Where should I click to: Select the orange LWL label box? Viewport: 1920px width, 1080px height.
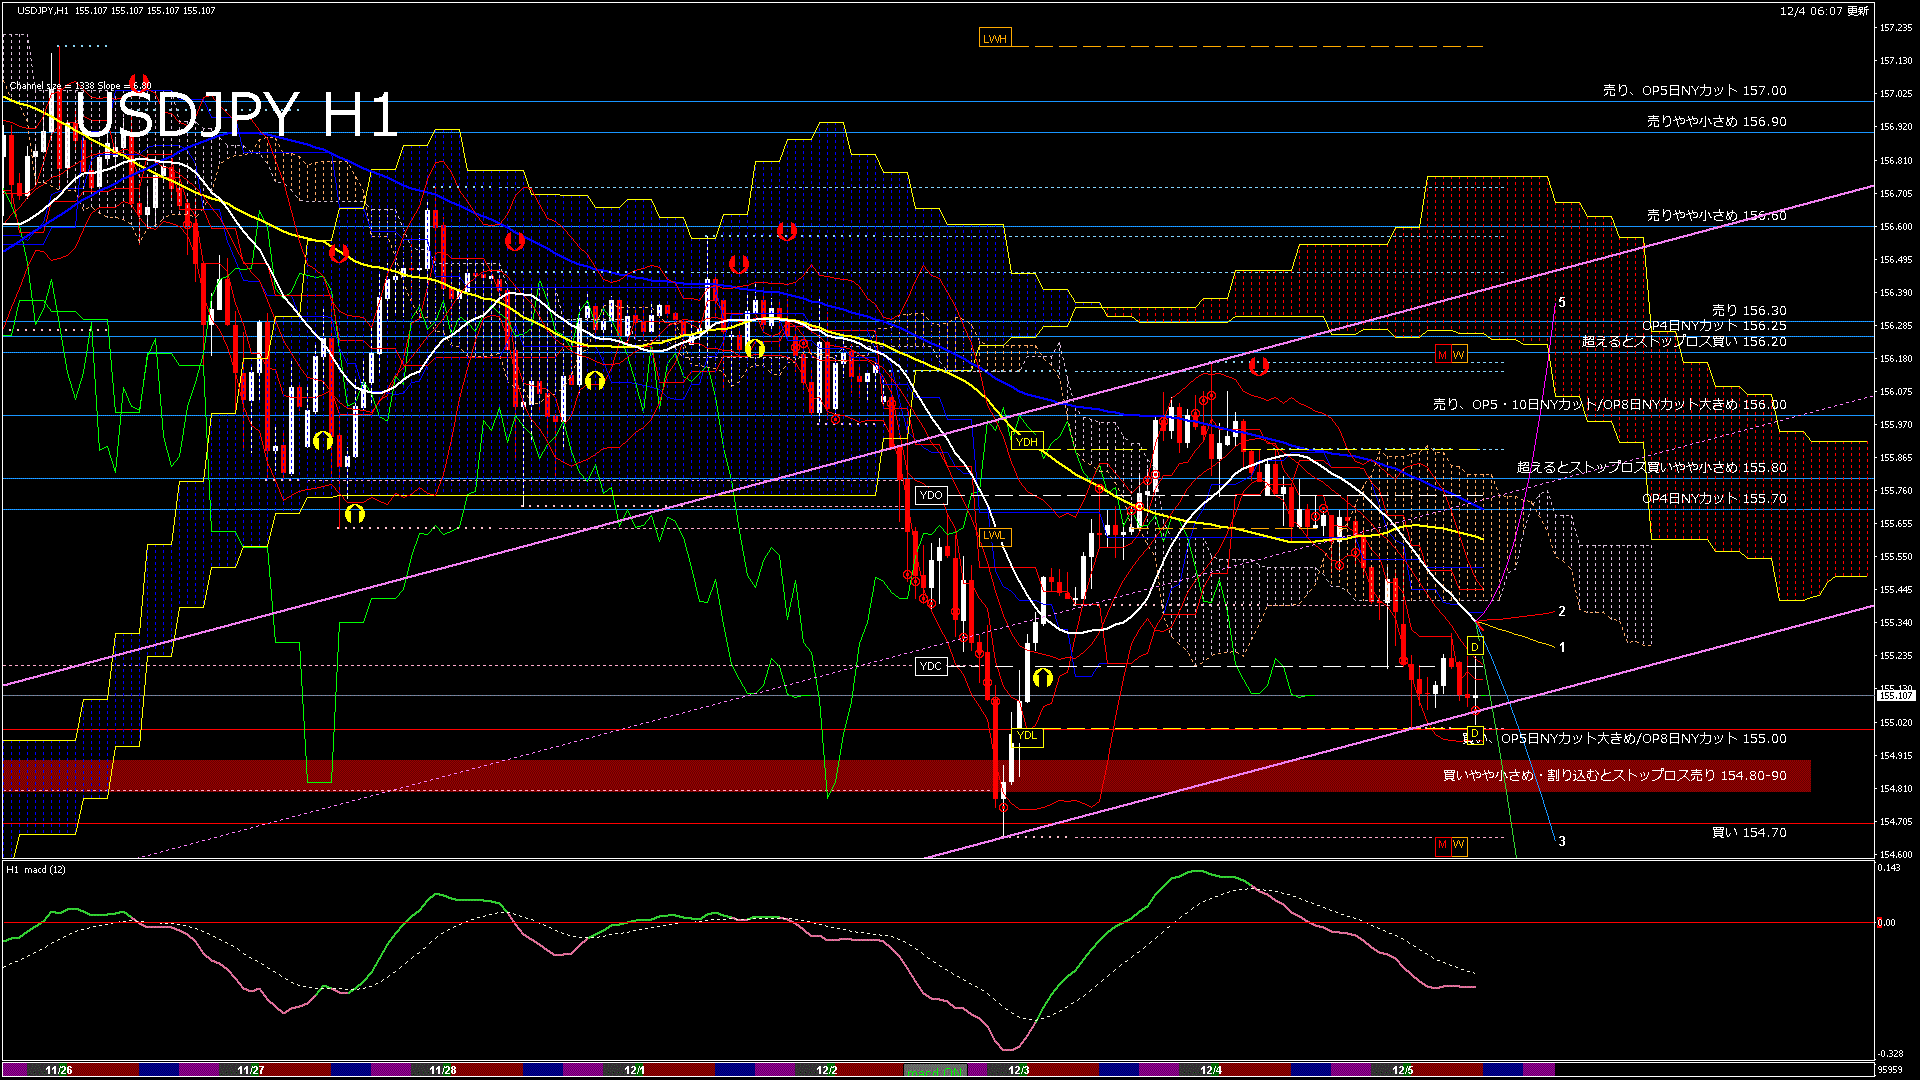tap(994, 535)
